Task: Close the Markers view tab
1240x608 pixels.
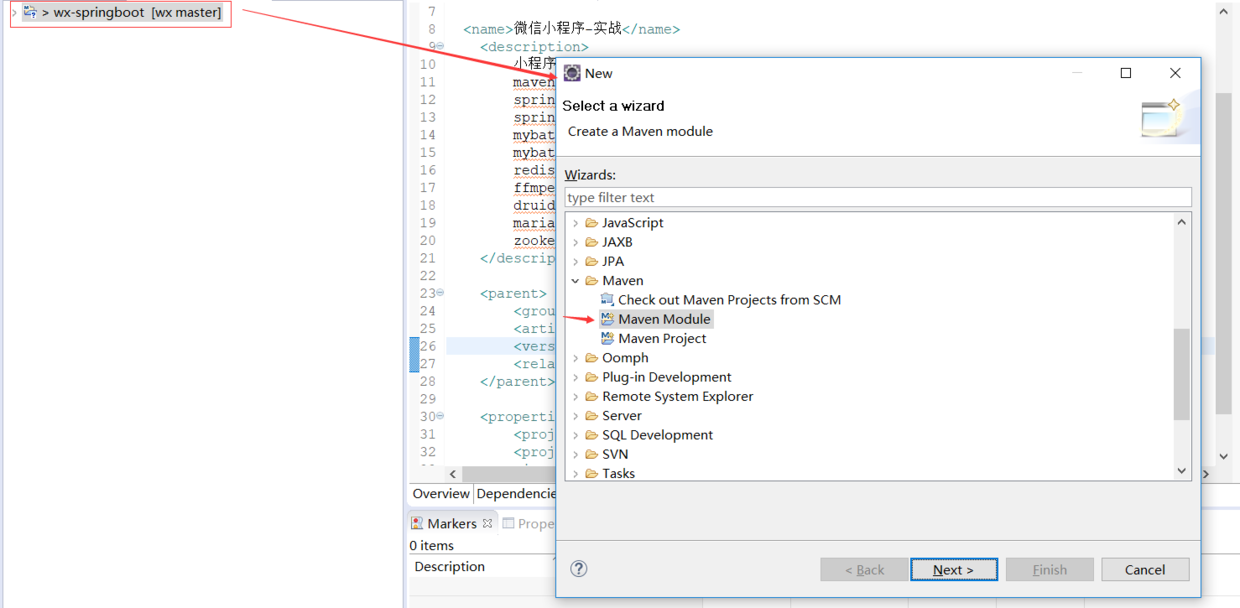Action: tap(488, 523)
